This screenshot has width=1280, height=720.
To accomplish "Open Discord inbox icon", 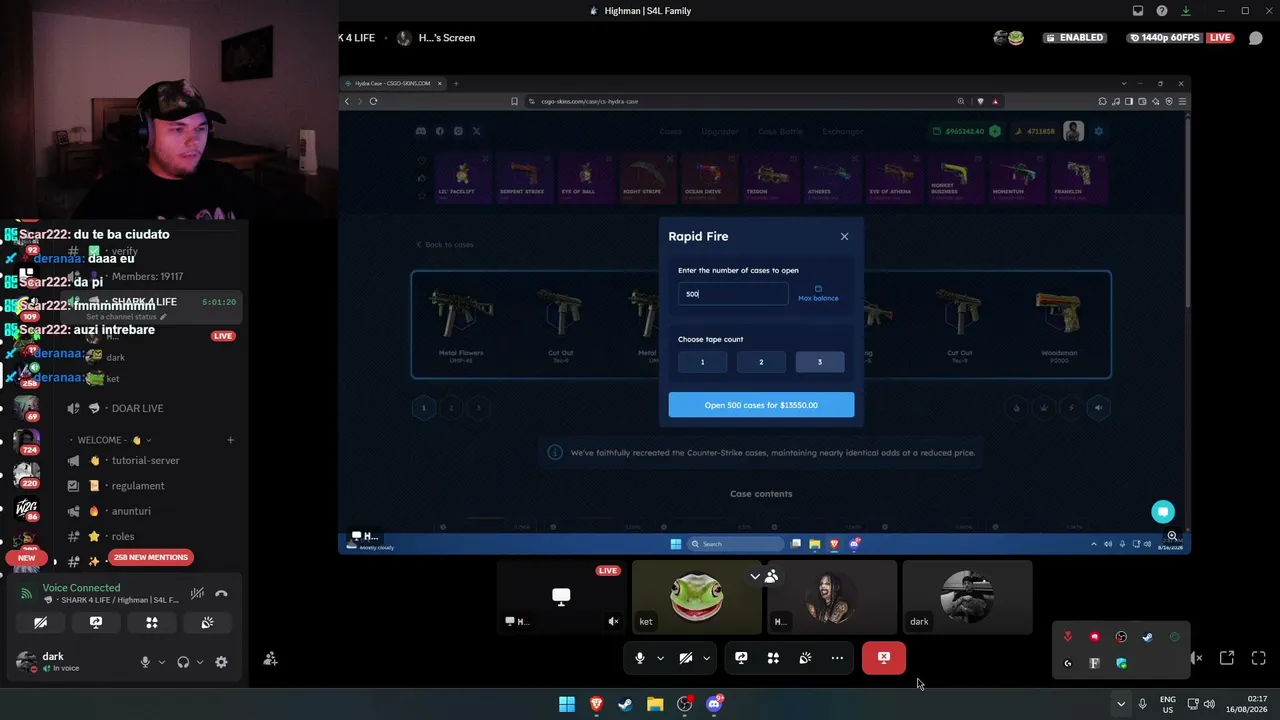I will tap(1138, 11).
